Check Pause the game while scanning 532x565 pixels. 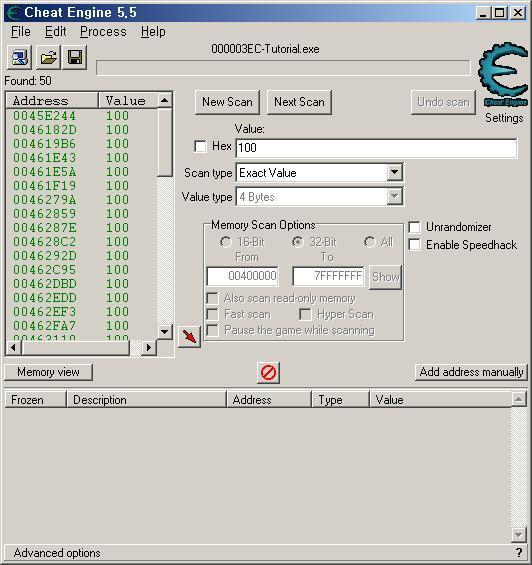(x=213, y=330)
